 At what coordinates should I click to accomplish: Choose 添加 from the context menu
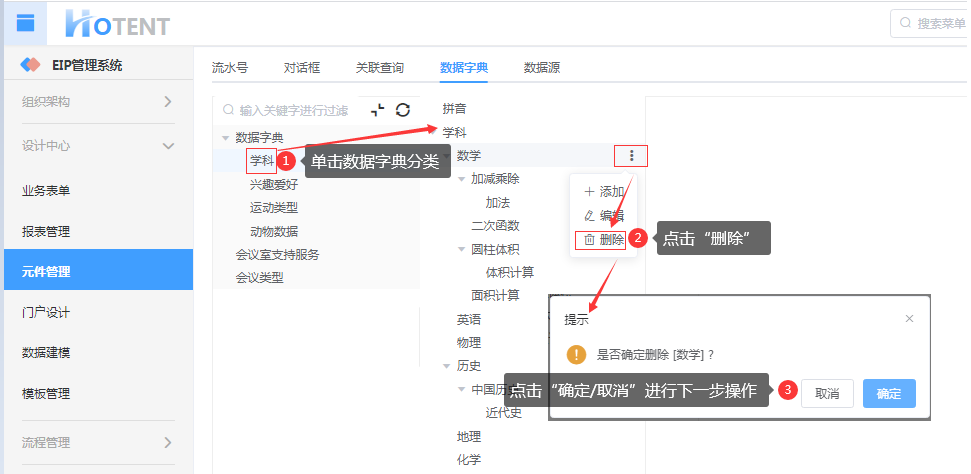pos(603,192)
